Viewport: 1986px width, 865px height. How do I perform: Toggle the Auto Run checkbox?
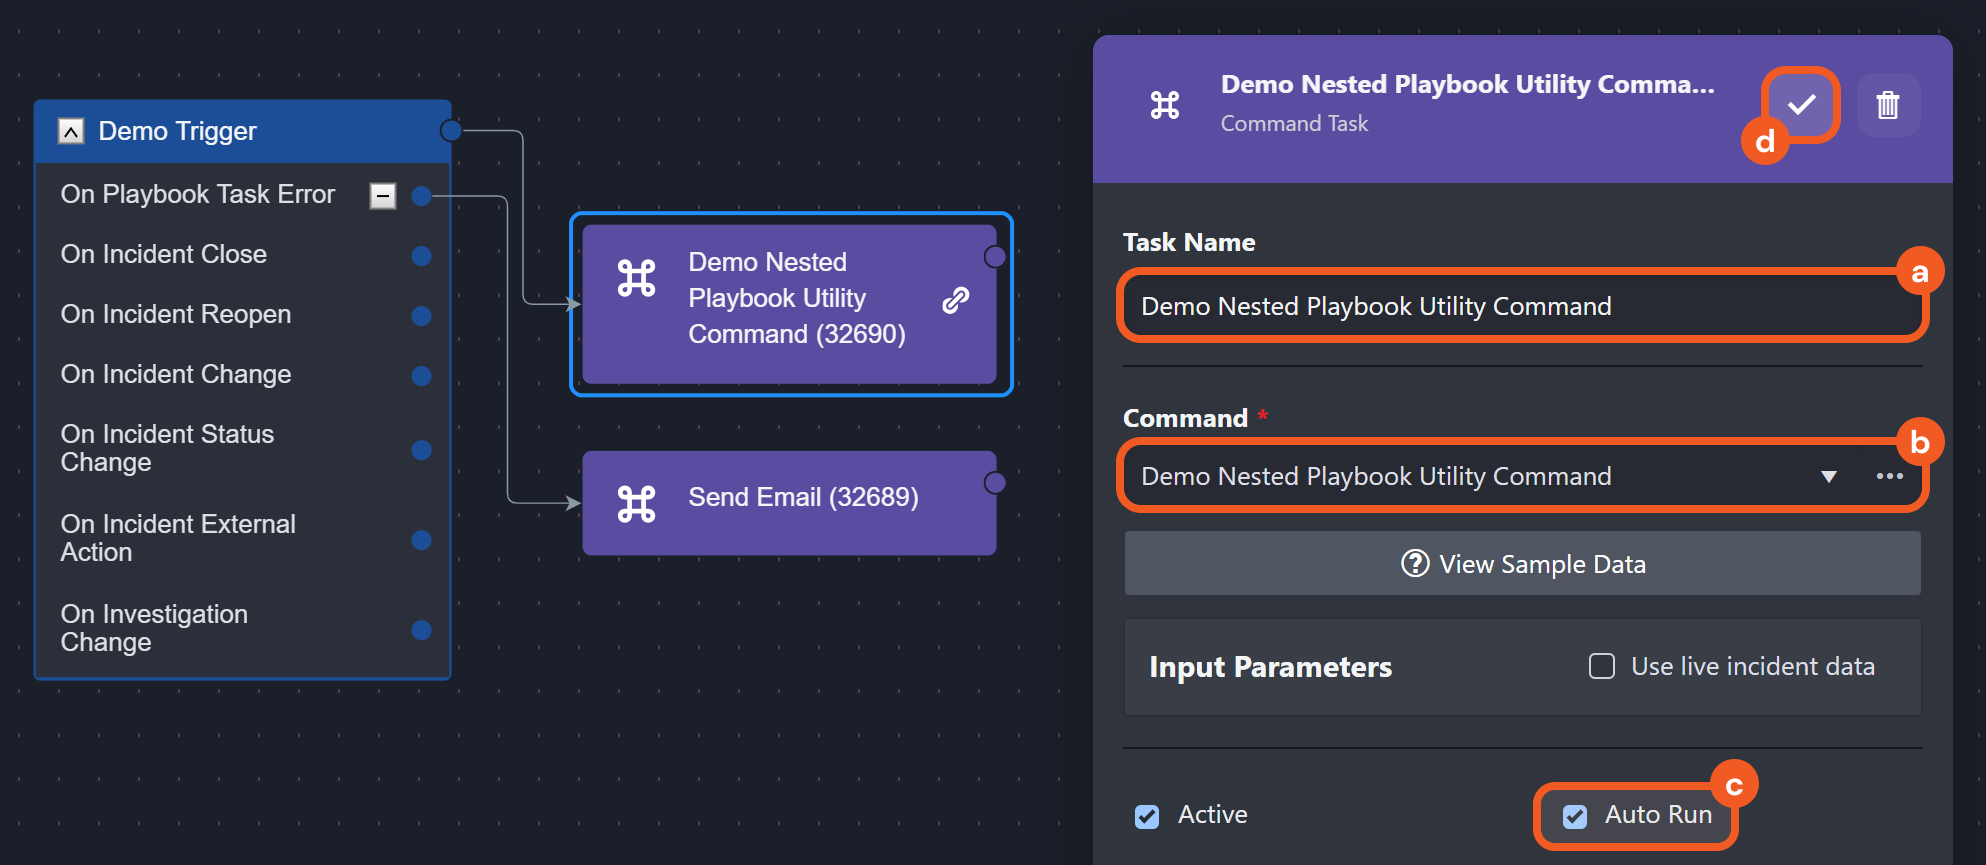[1575, 816]
